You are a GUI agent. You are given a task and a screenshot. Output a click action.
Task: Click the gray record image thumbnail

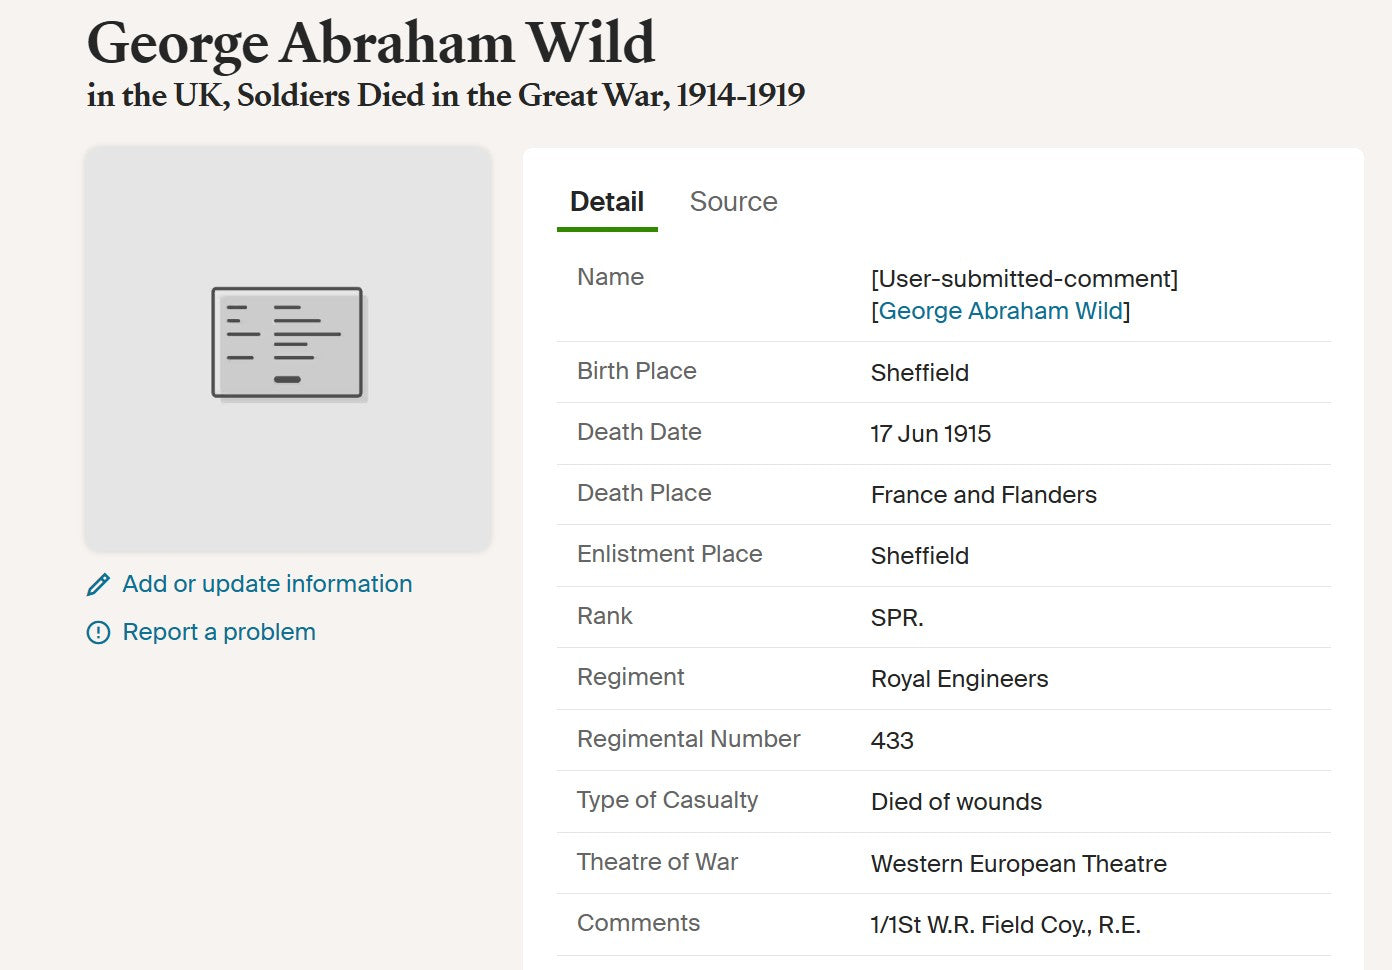pos(288,348)
